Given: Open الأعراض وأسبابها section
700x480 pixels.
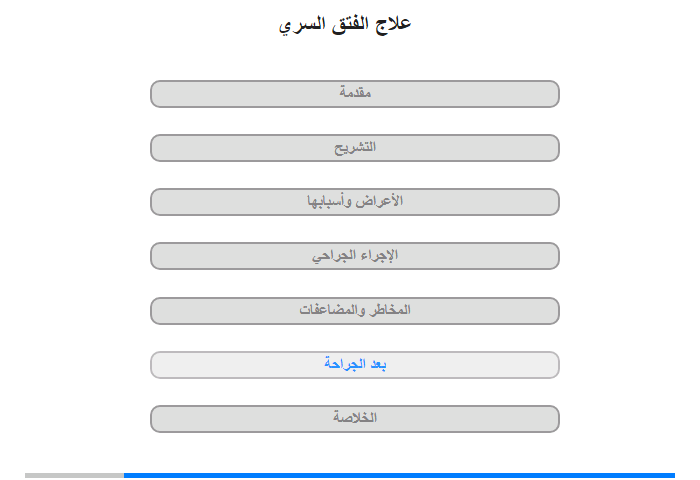Looking at the screenshot, I should 355,202.
